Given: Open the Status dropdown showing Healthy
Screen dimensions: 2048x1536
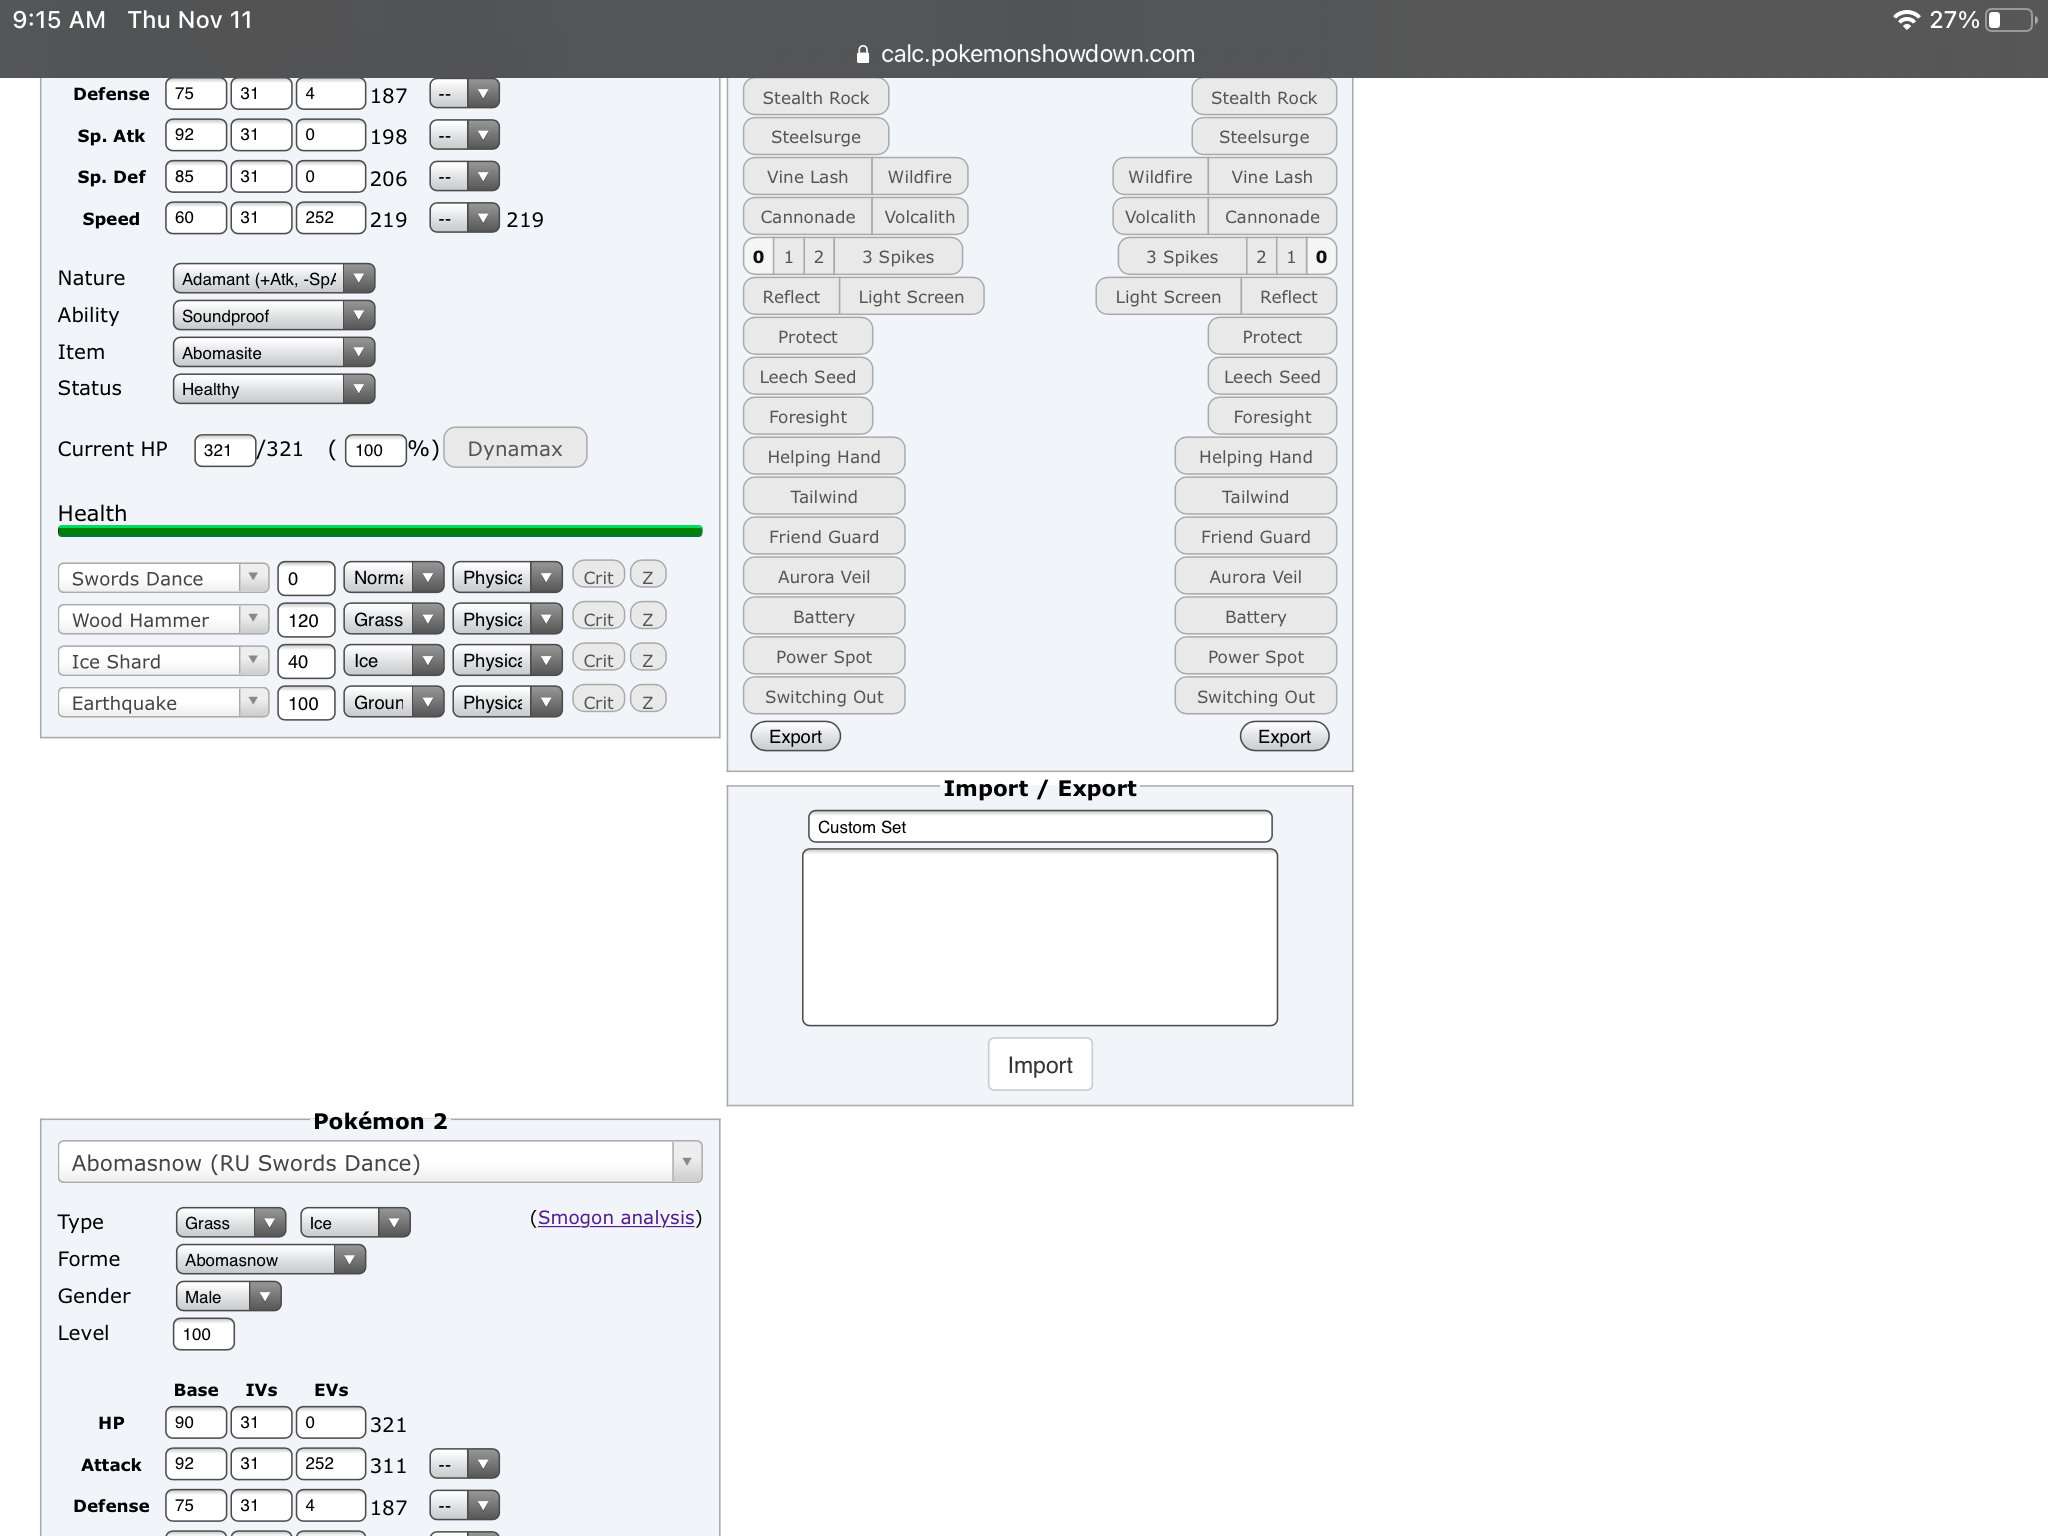Looking at the screenshot, I should click(274, 388).
